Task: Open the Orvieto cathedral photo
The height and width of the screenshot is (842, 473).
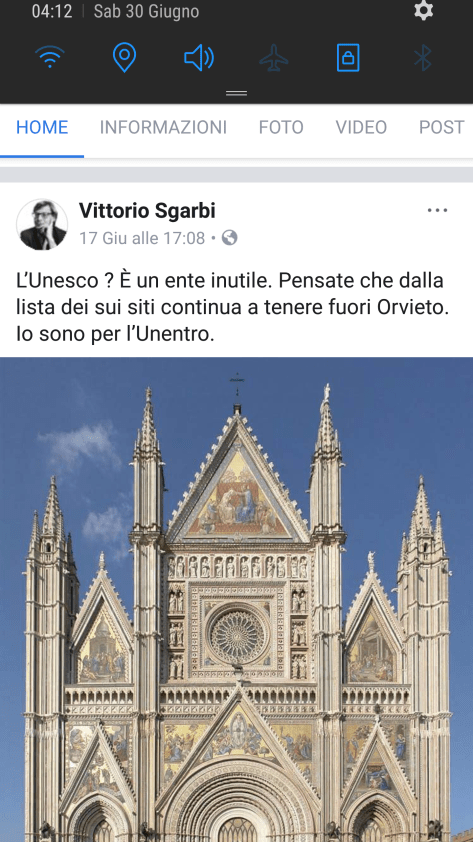Action: (236, 599)
